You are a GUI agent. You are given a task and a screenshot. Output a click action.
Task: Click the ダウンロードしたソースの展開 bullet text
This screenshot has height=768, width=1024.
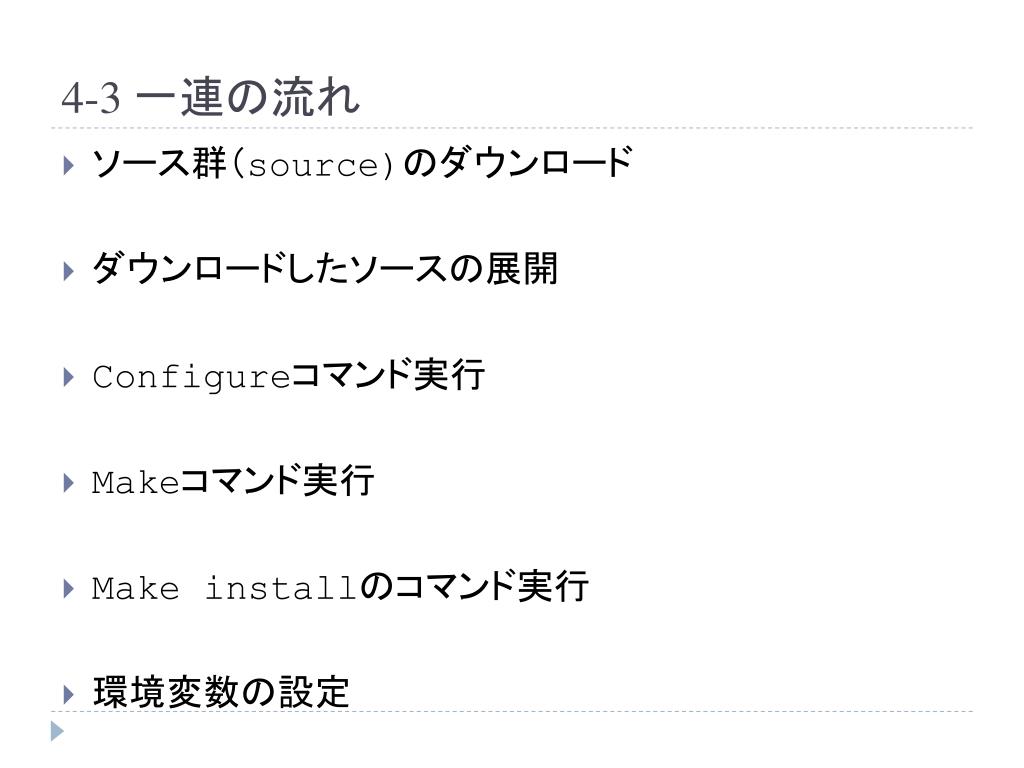[325, 269]
